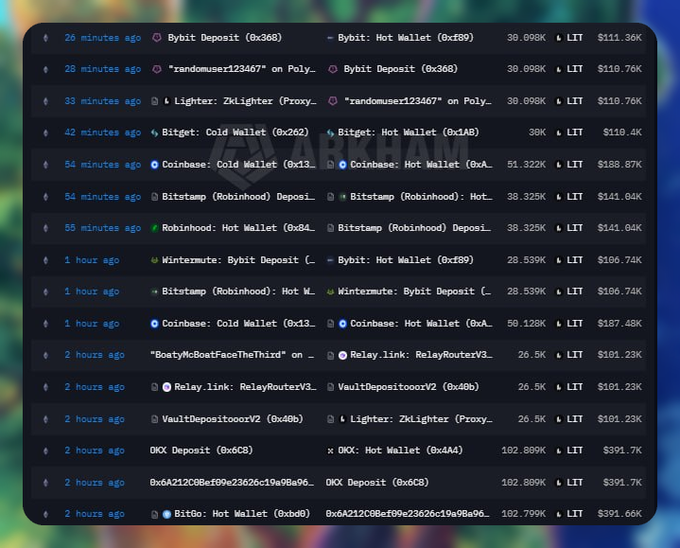Click the '102.799K' amount
The height and width of the screenshot is (548, 680).
[523, 514]
